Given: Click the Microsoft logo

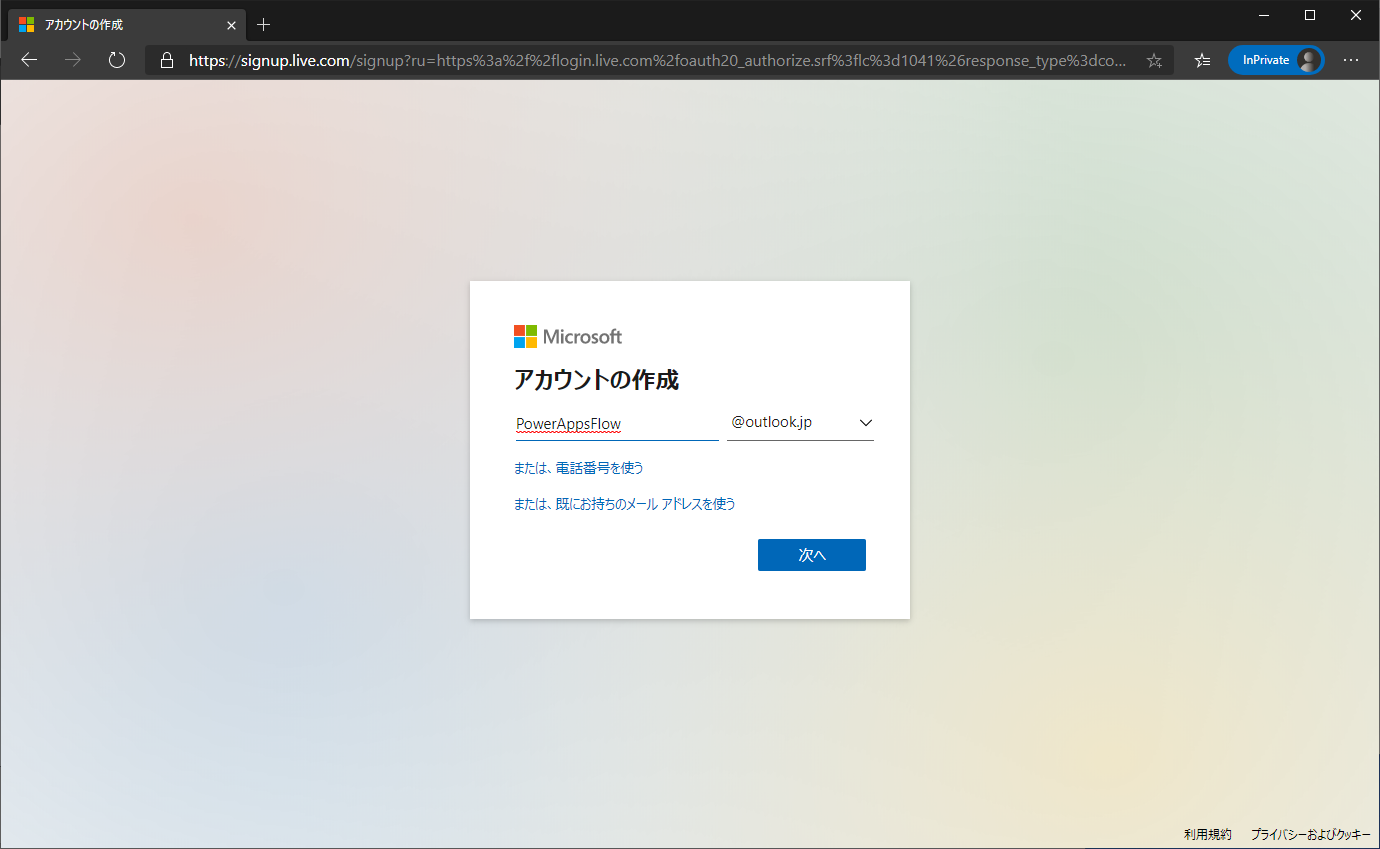Looking at the screenshot, I should click(568, 337).
